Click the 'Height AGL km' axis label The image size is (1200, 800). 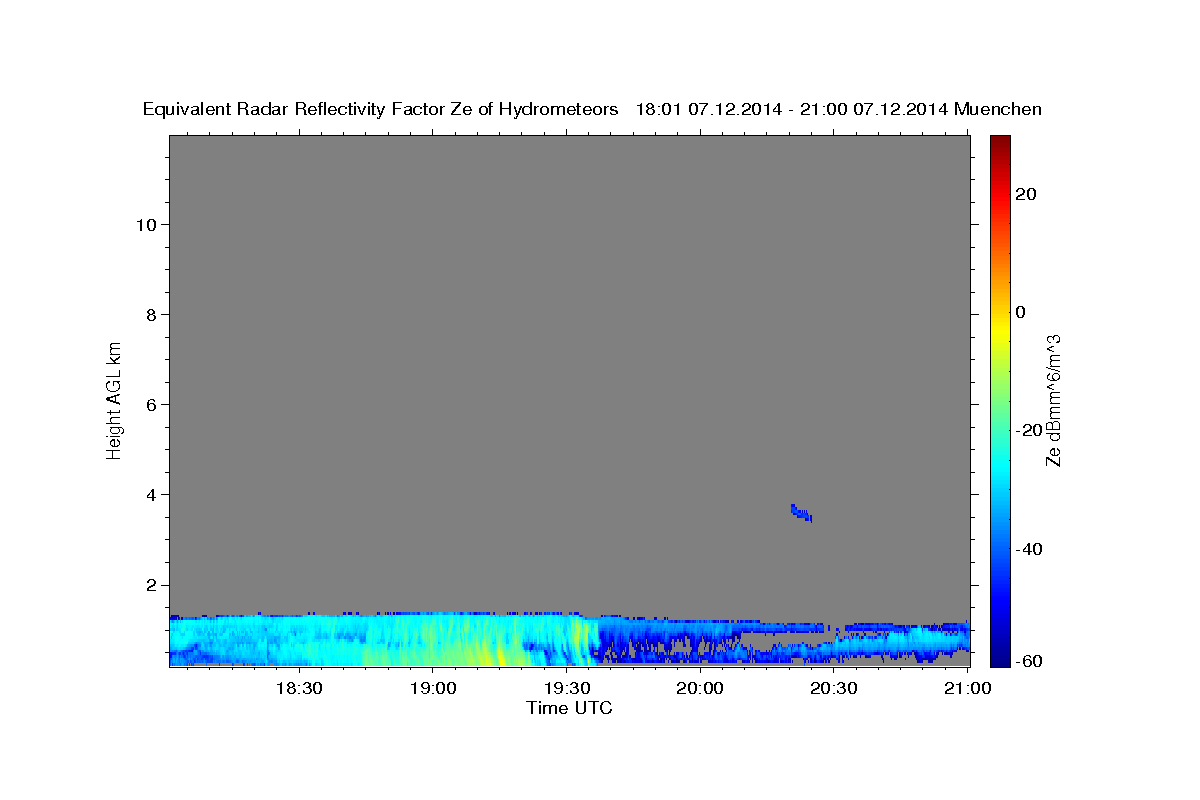114,399
